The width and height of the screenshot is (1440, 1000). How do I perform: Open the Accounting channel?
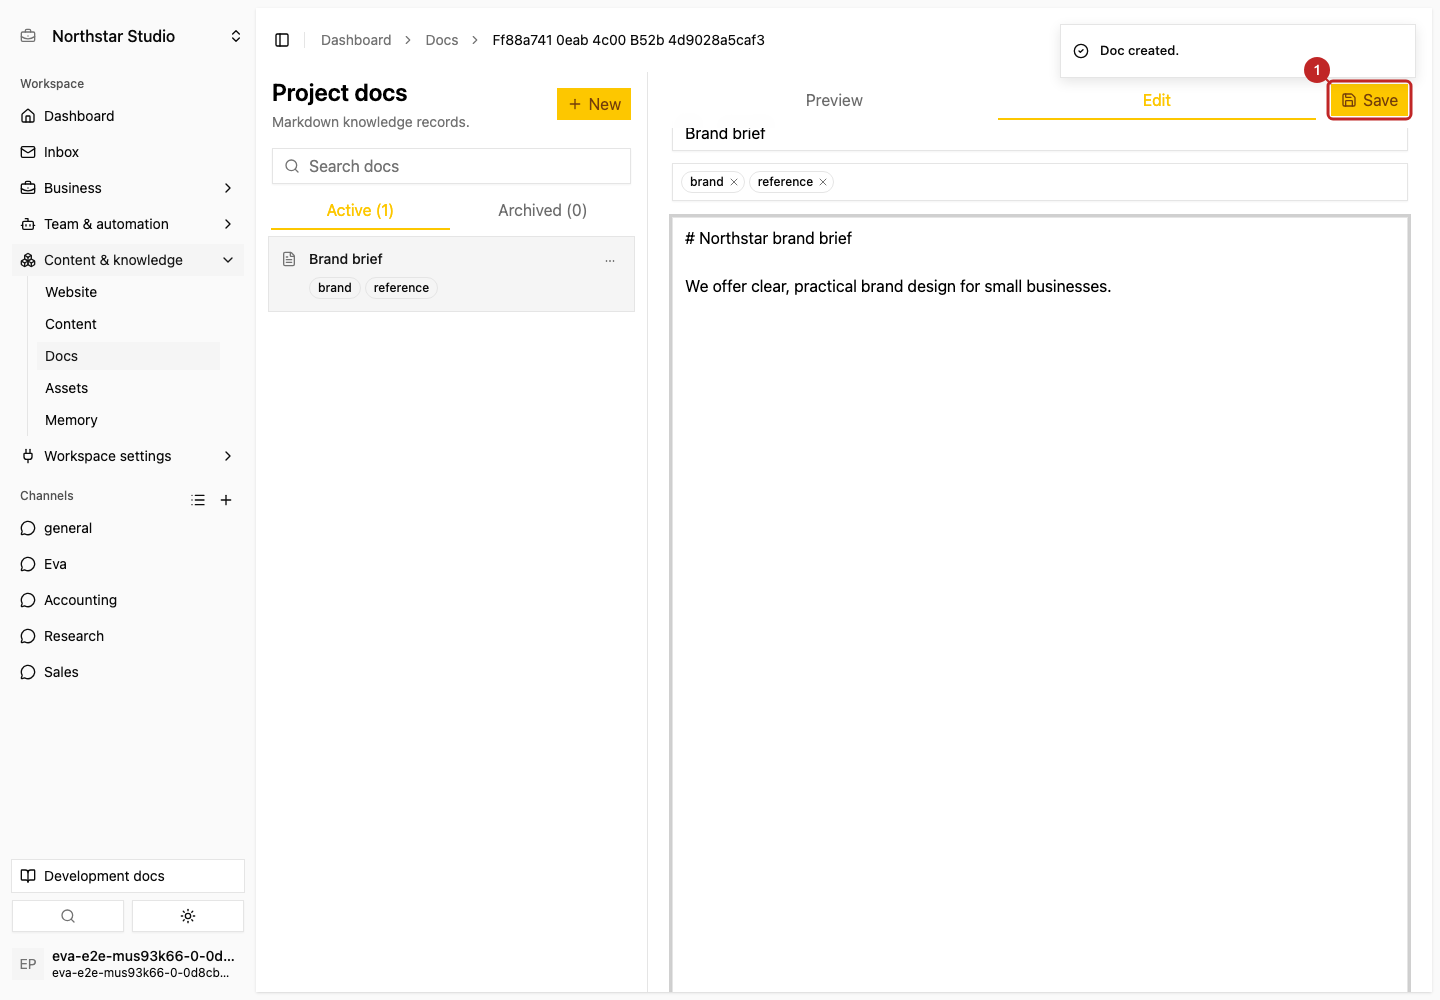click(128, 600)
